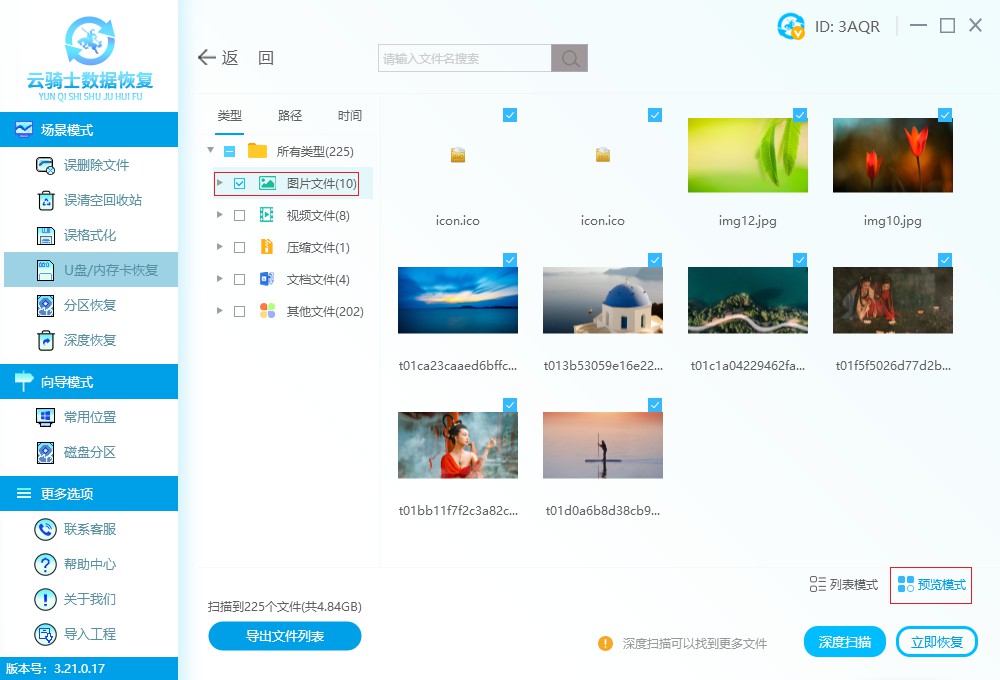Collapse the 所有类型 tree node

(210, 151)
